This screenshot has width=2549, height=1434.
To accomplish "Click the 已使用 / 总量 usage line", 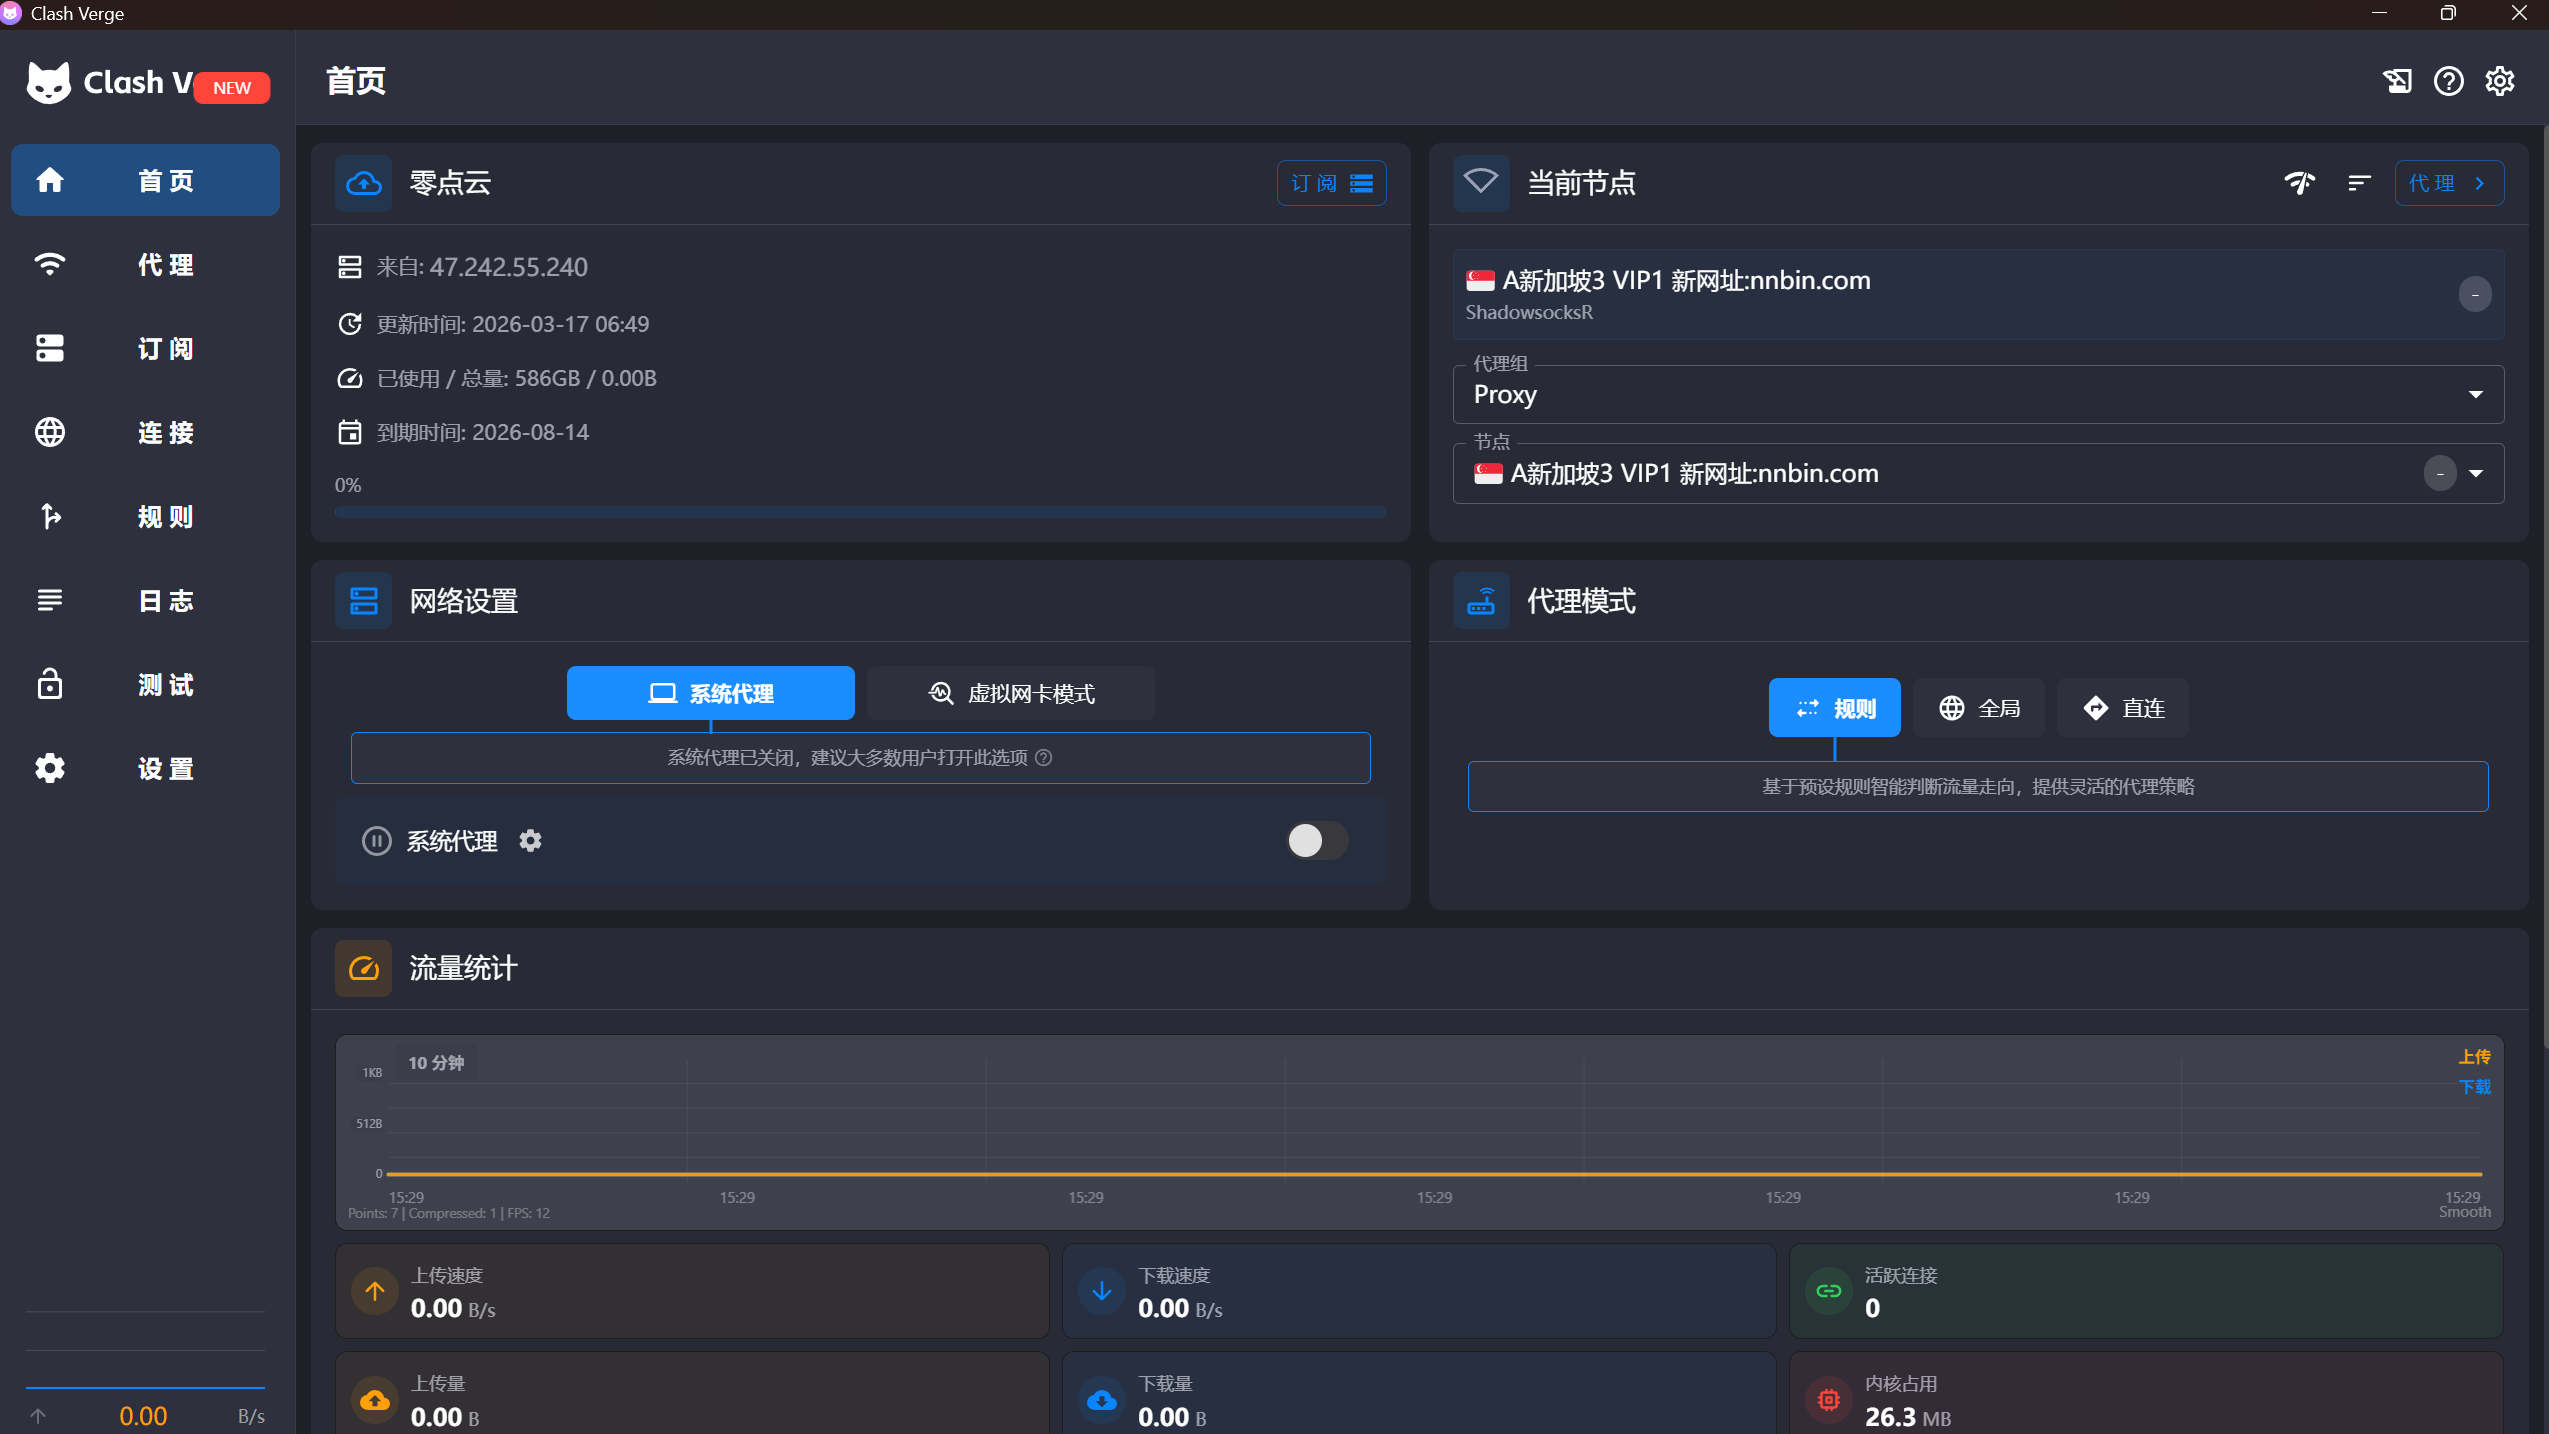I will pos(516,378).
